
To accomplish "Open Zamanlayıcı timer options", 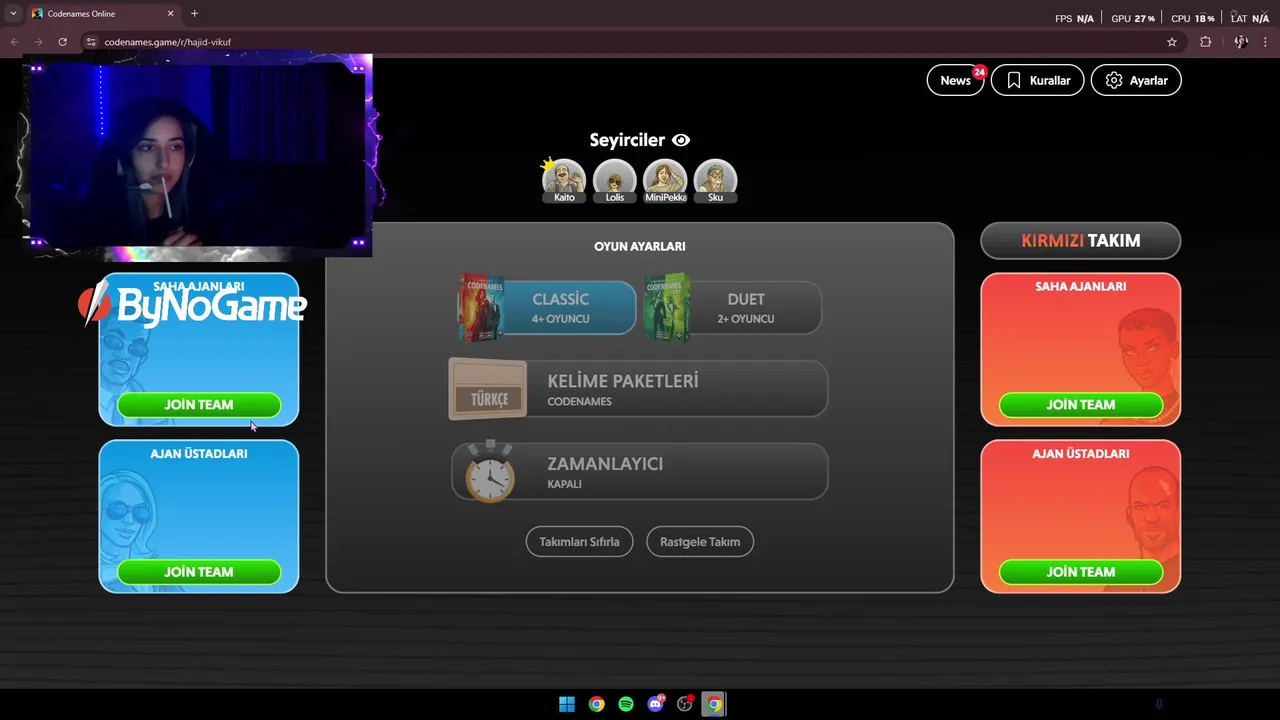I will pos(639,471).
